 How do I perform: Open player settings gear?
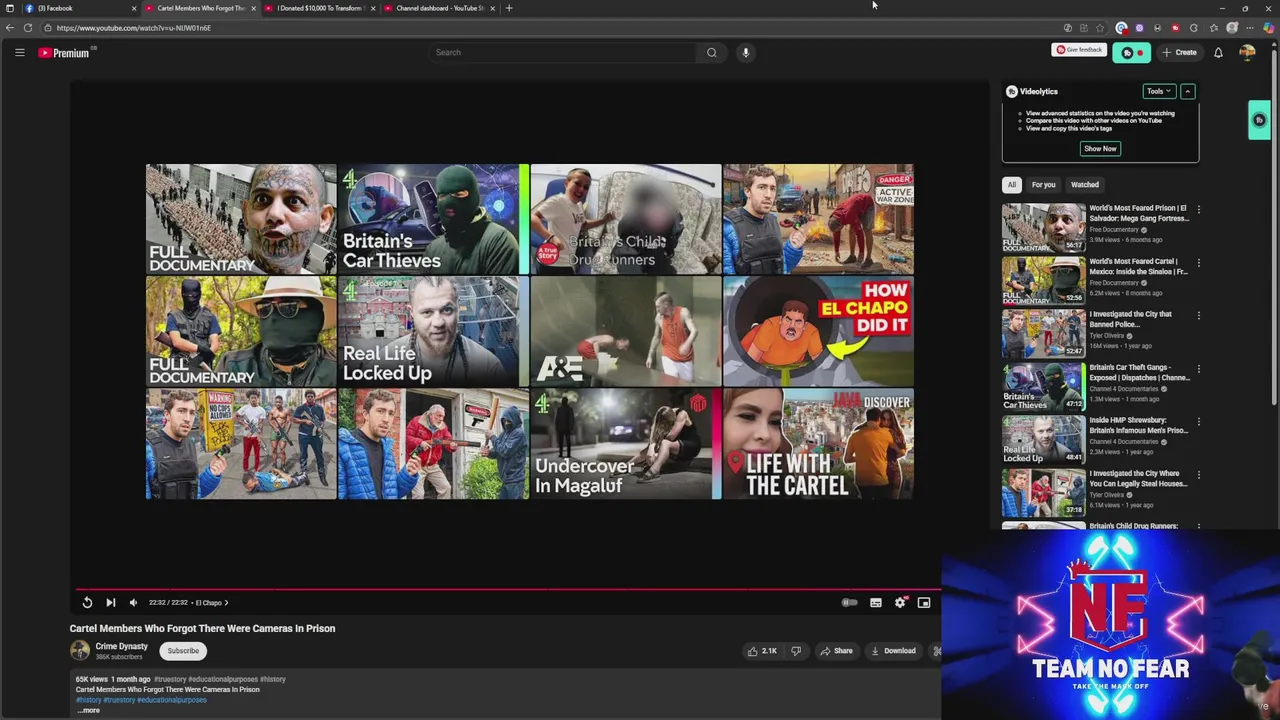point(900,602)
